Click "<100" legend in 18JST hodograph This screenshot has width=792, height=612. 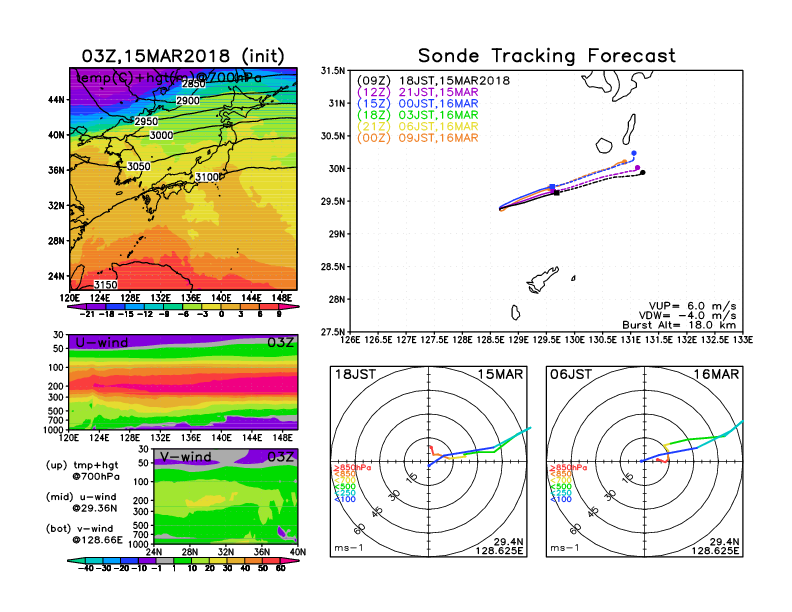(x=345, y=499)
